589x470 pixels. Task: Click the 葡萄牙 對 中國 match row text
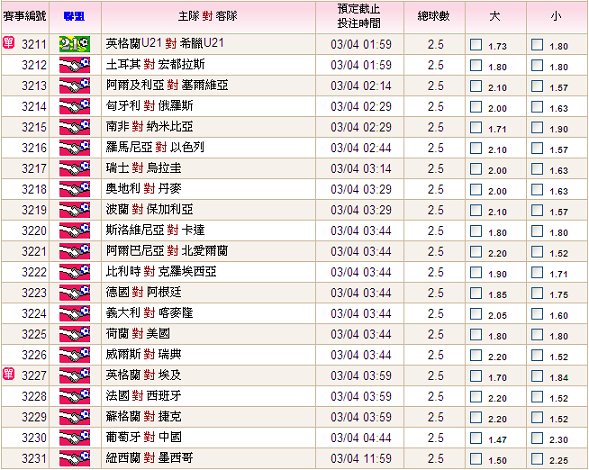pos(143,437)
